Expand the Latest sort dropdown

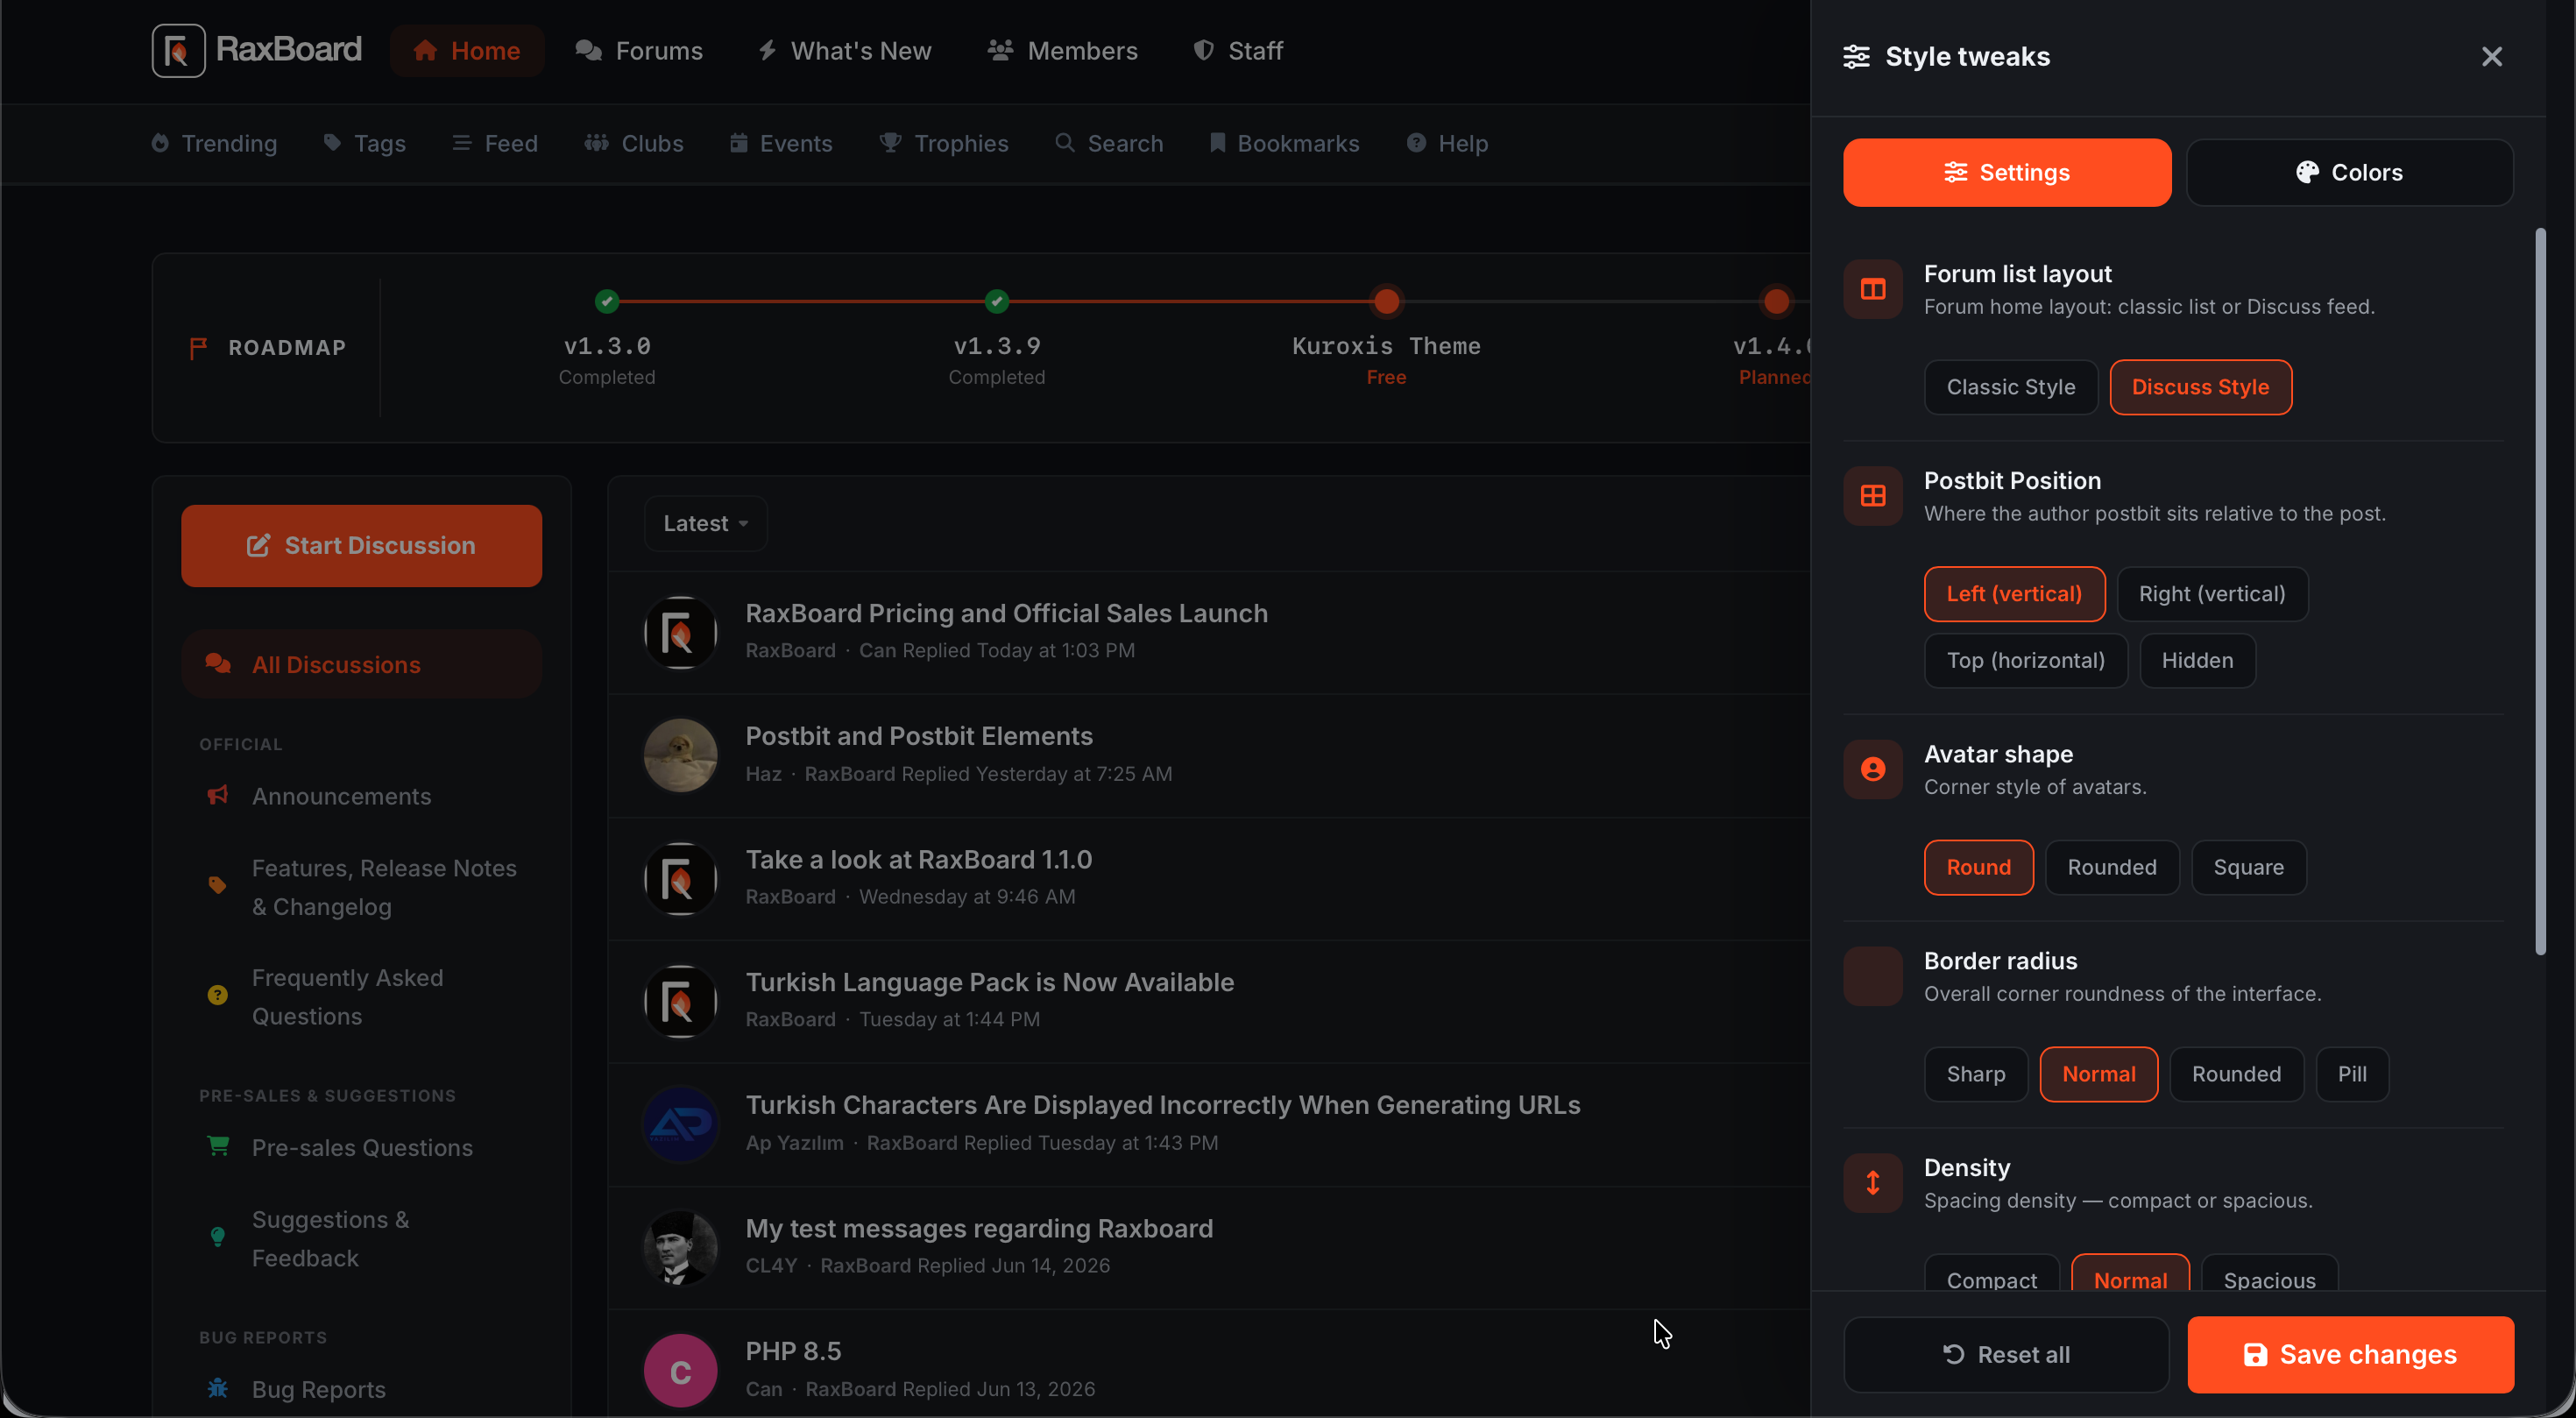pos(705,523)
